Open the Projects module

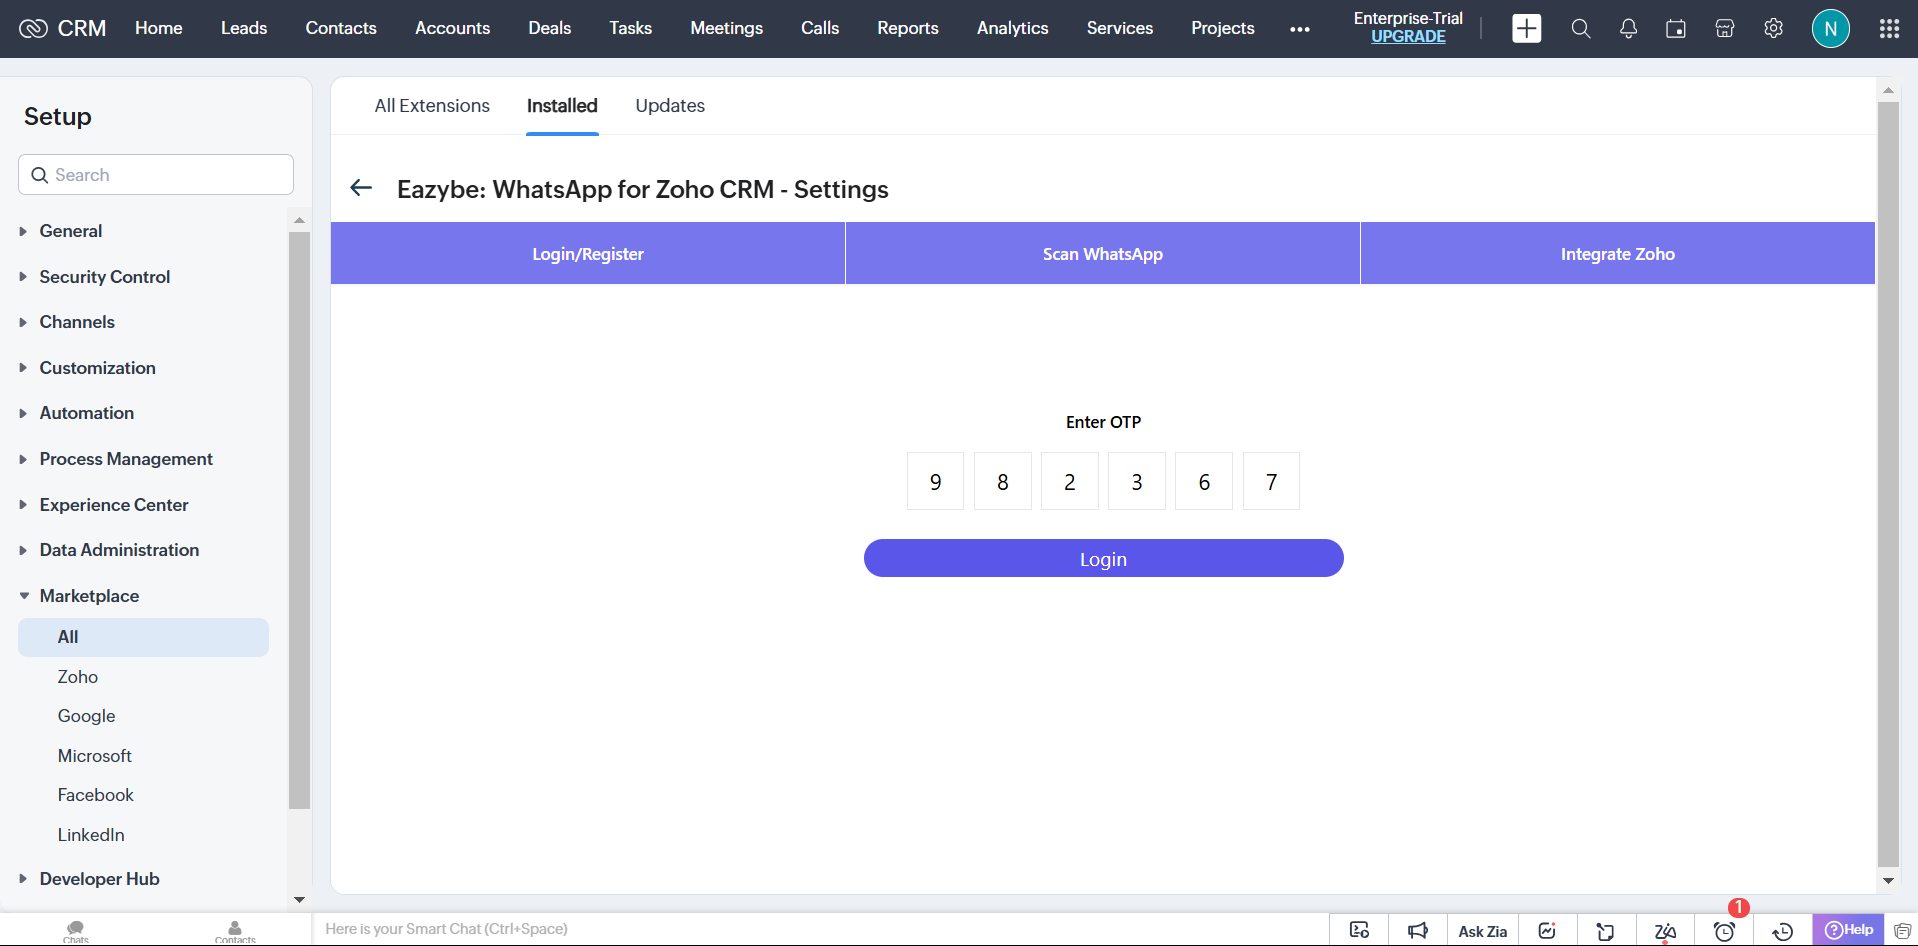(x=1223, y=28)
